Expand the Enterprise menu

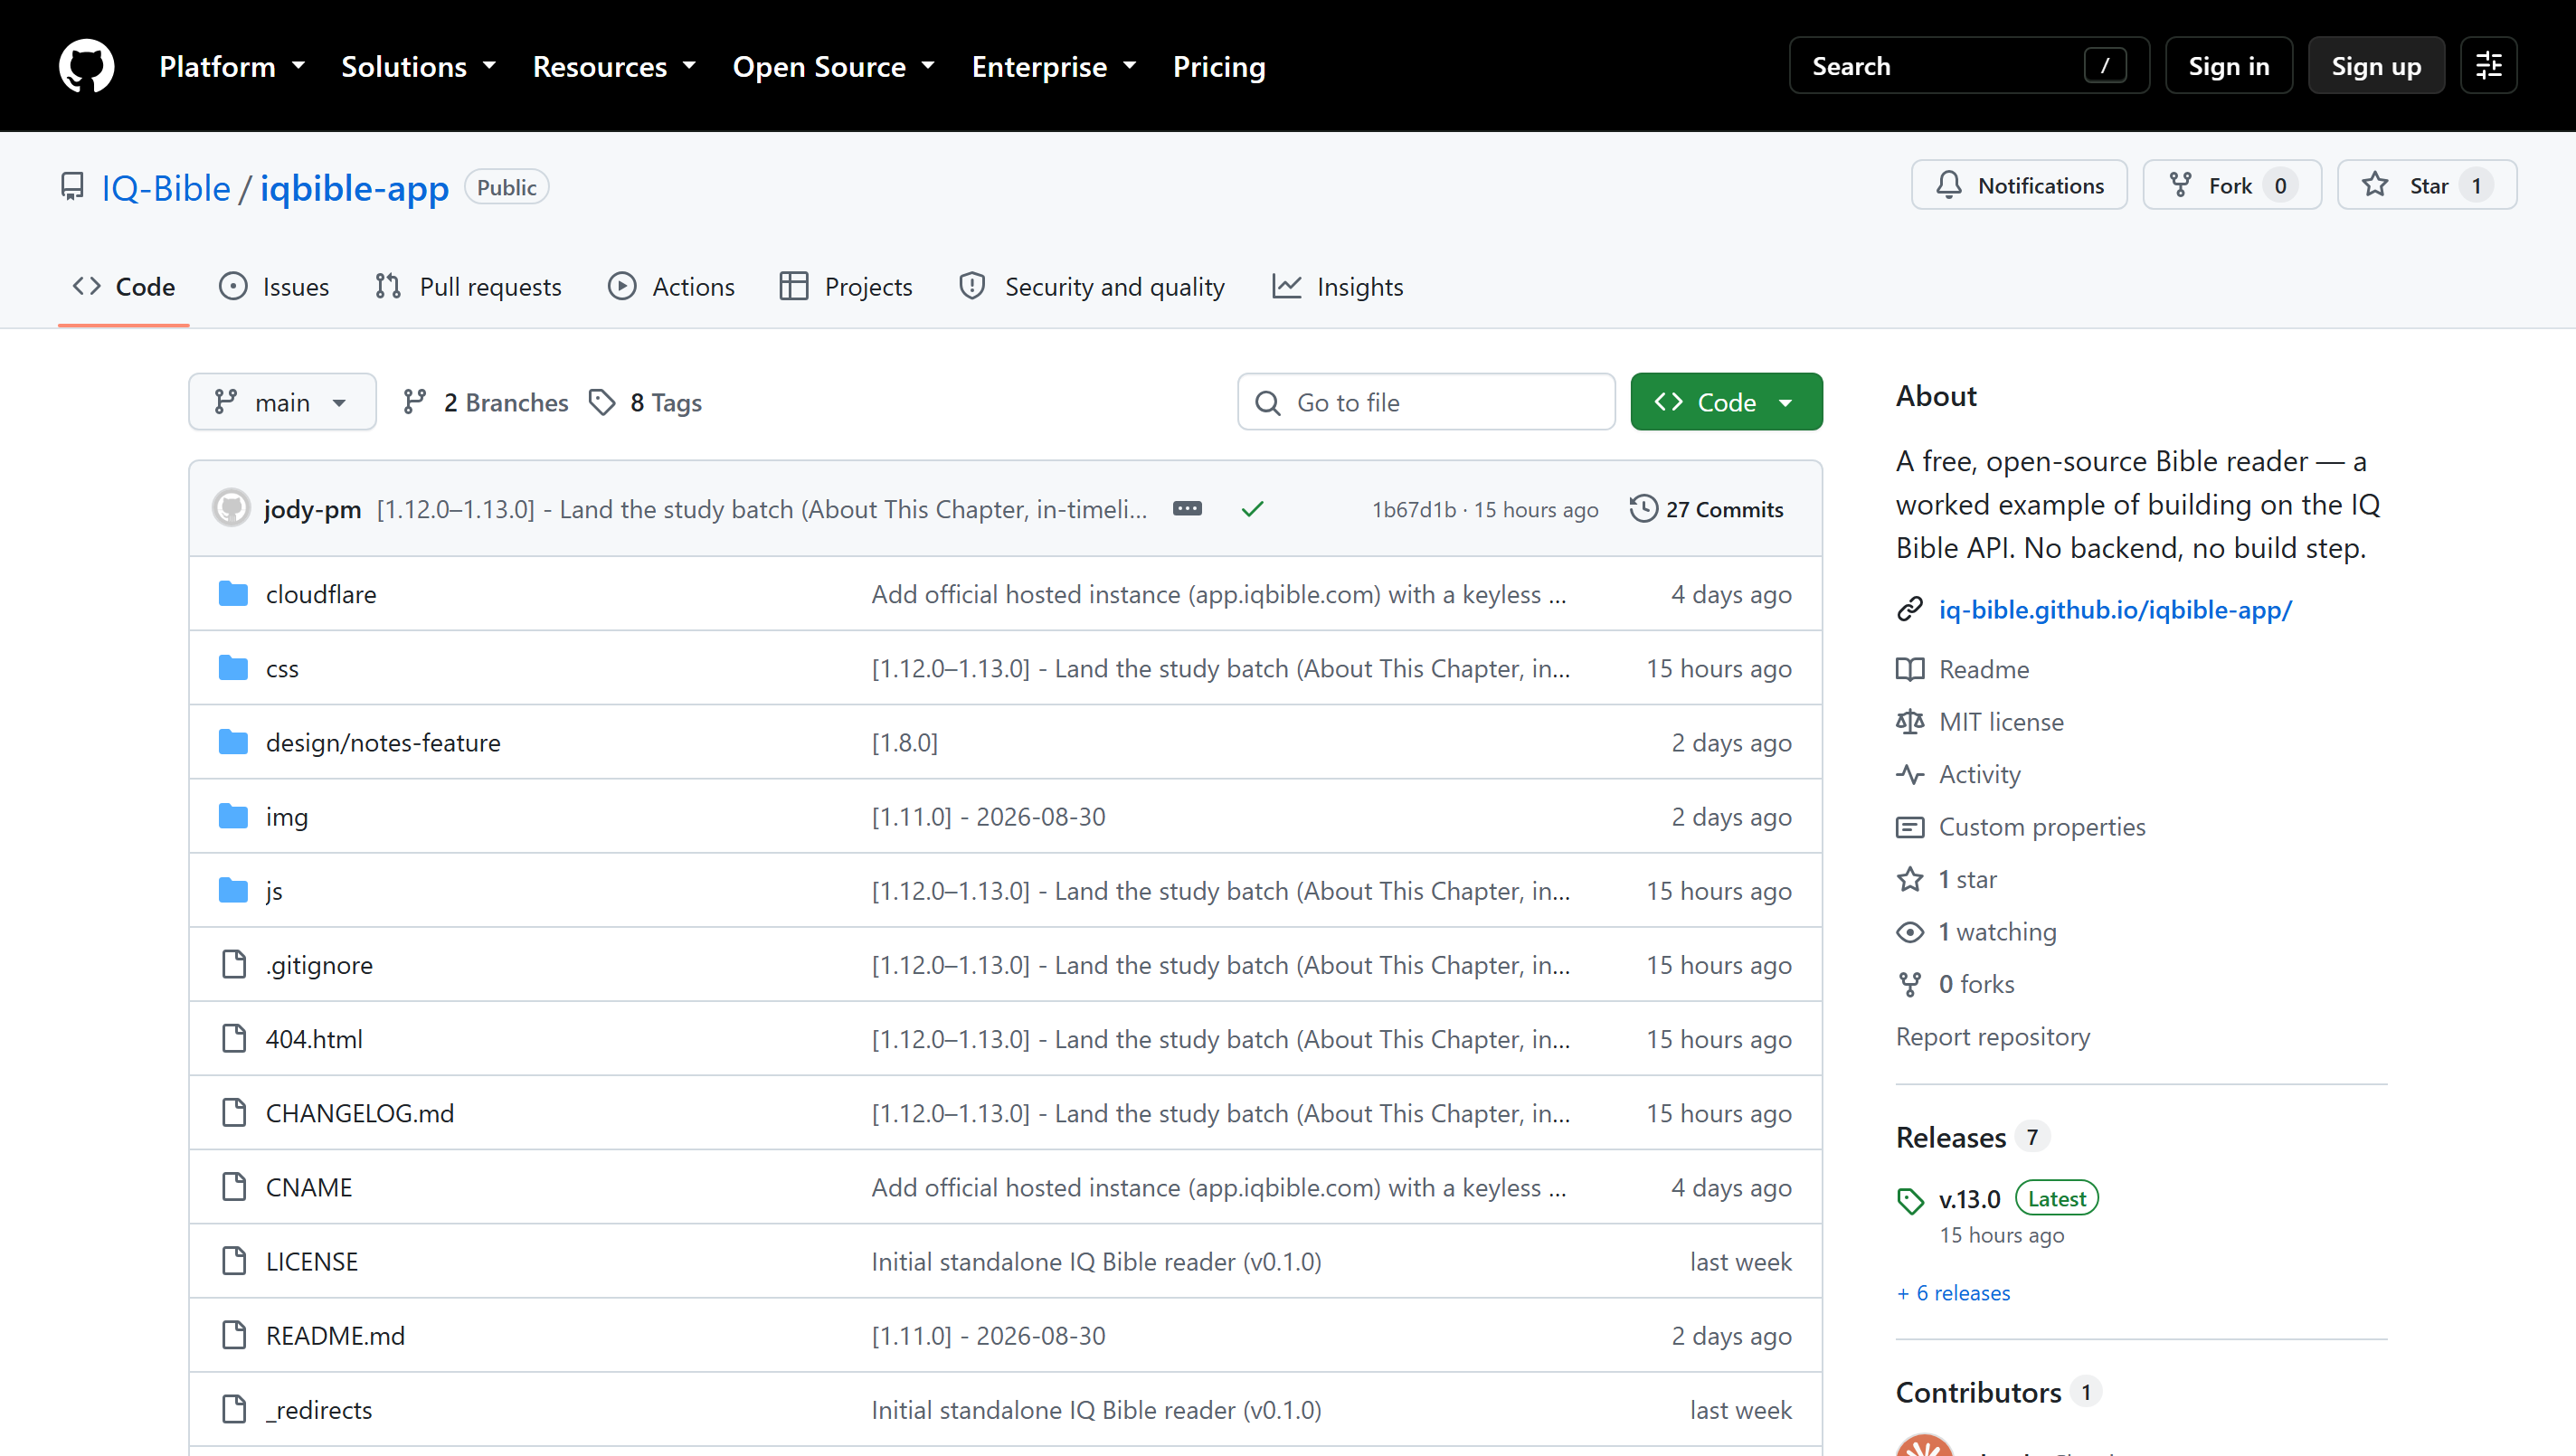[1054, 66]
